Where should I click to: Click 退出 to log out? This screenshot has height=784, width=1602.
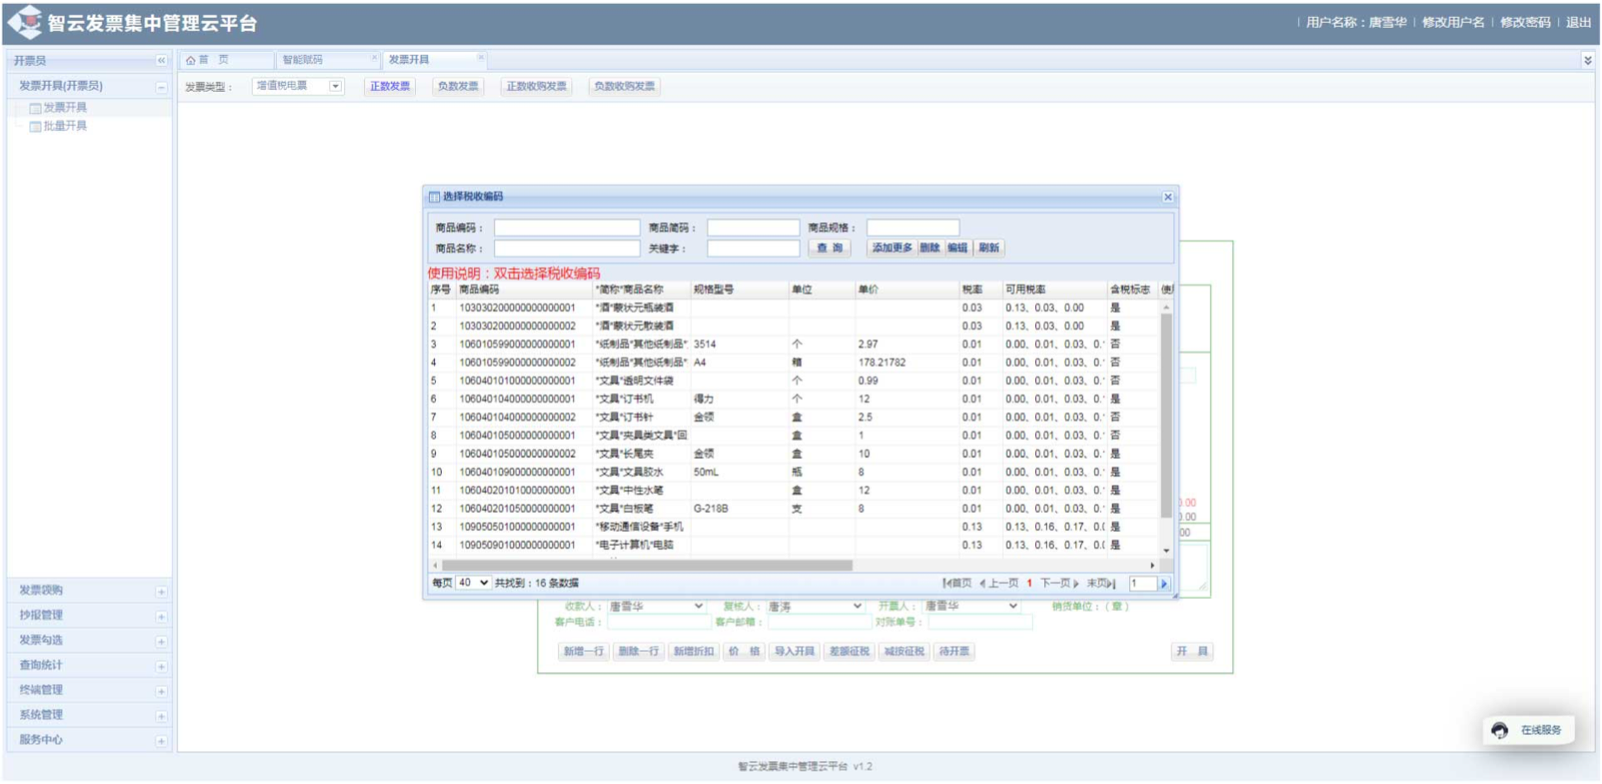1578,22
